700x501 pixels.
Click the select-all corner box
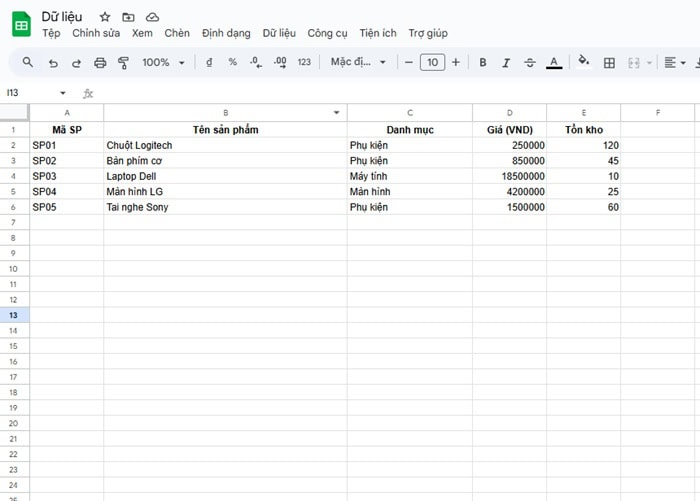click(14, 113)
